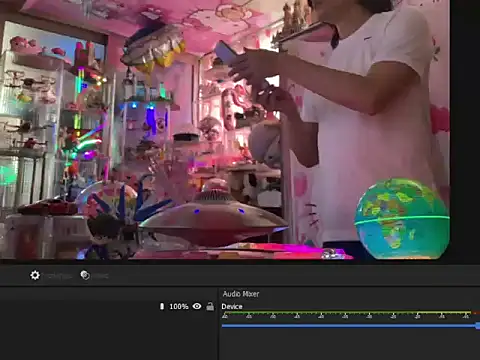
Task: Open the Filters icon beside Properties
Action: [85, 275]
